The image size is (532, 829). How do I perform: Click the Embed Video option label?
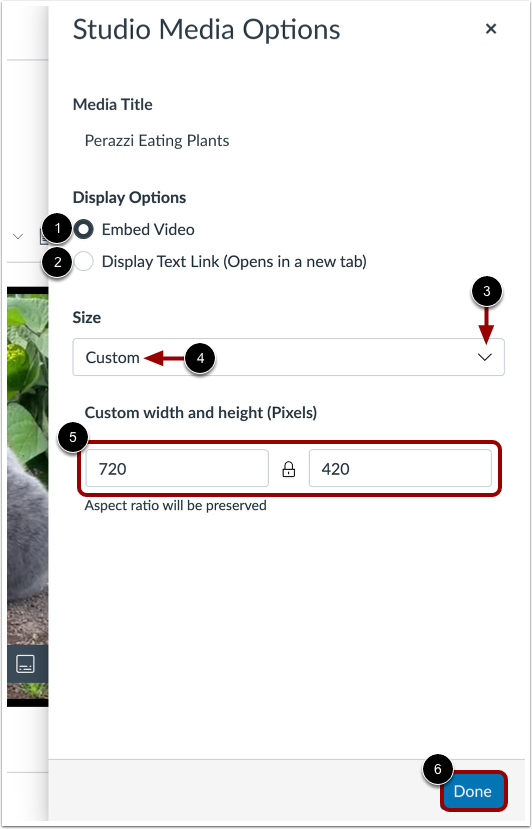pos(148,229)
